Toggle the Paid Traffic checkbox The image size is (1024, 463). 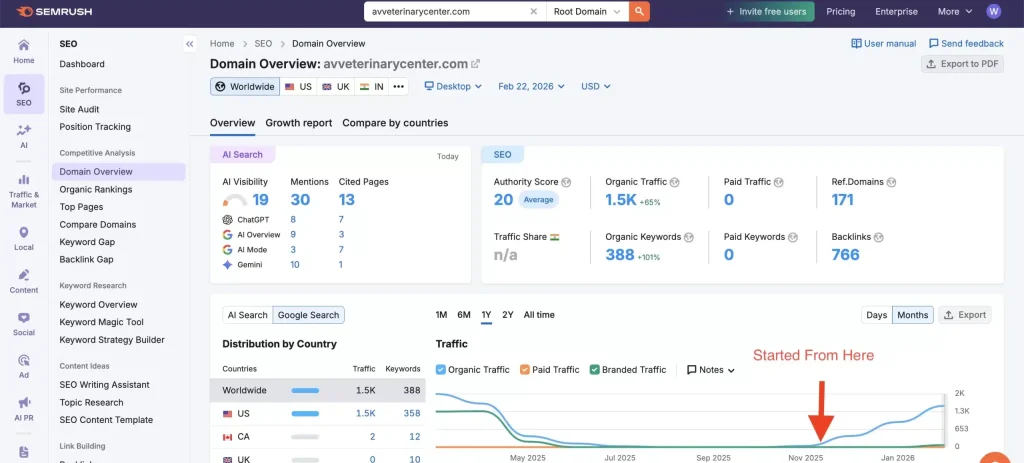click(524, 370)
